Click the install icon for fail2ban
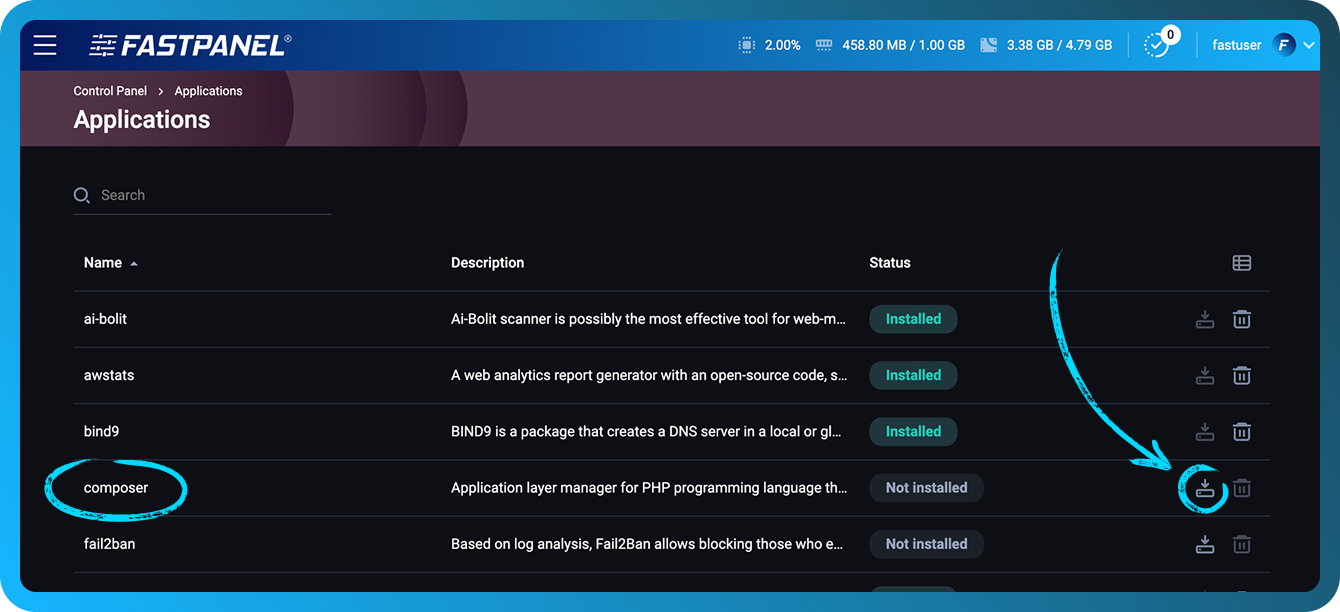The image size is (1340, 612). point(1205,543)
